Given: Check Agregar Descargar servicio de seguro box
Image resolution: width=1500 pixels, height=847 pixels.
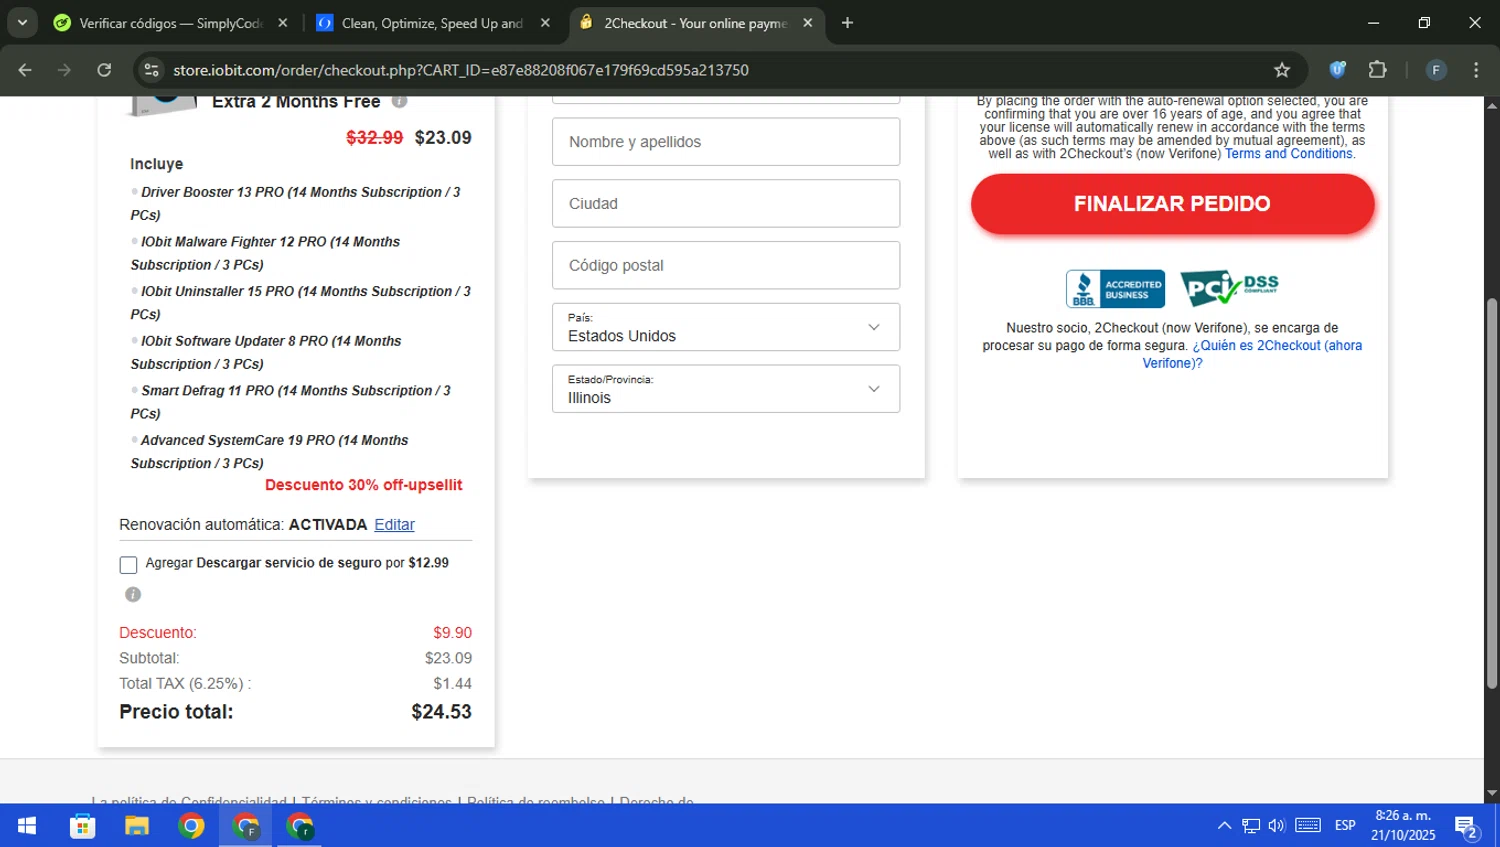Looking at the screenshot, I should click(128, 565).
